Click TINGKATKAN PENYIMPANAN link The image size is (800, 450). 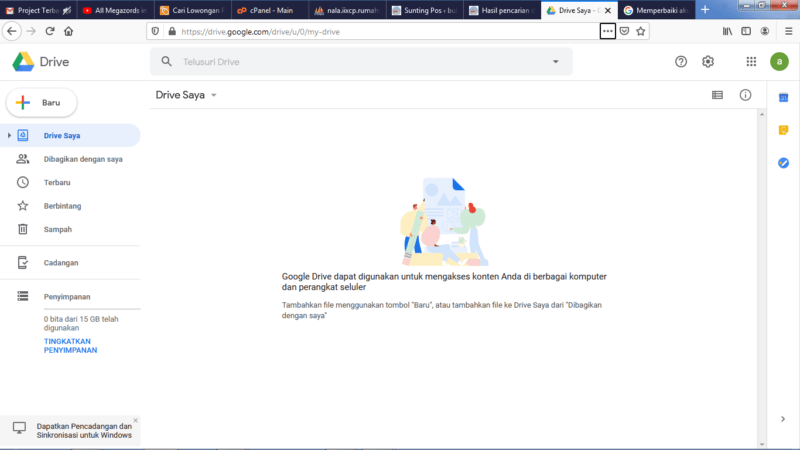70,345
